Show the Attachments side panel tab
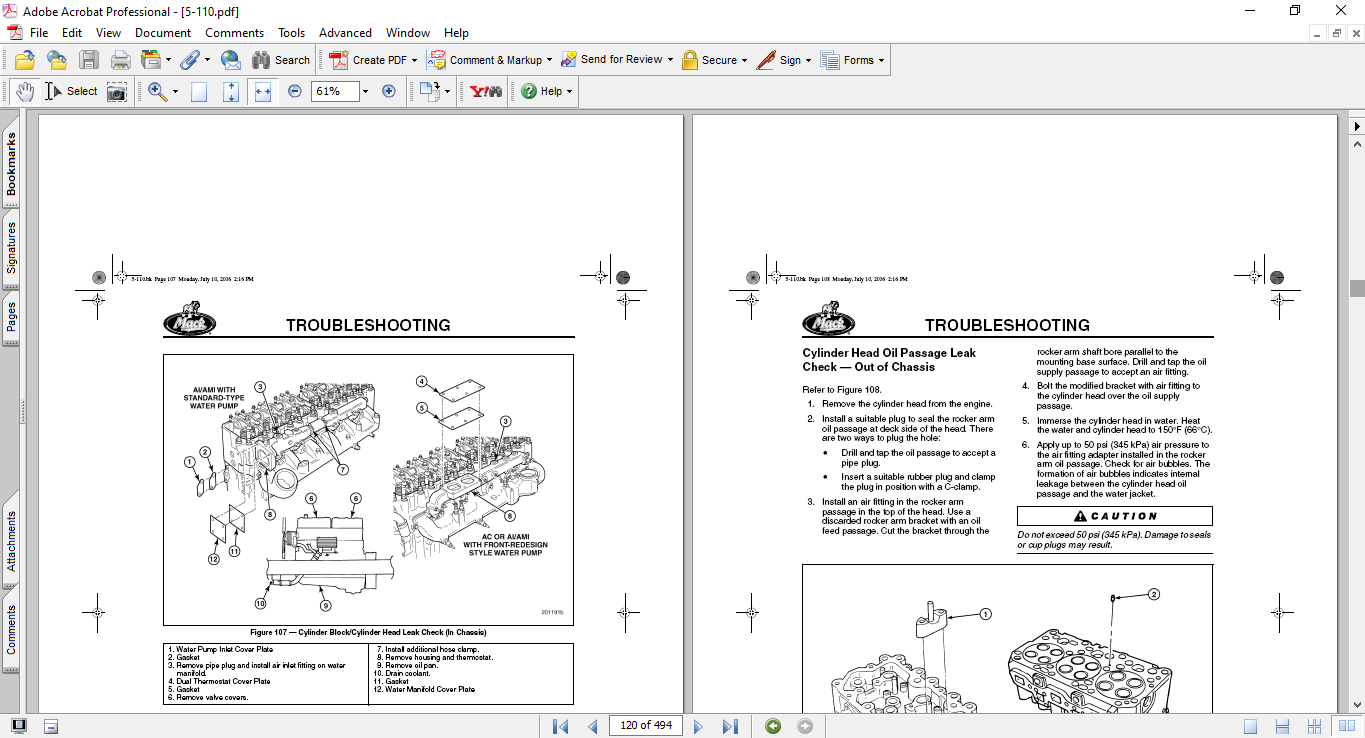Viewport: 1365px width, 738px height. [x=11, y=542]
